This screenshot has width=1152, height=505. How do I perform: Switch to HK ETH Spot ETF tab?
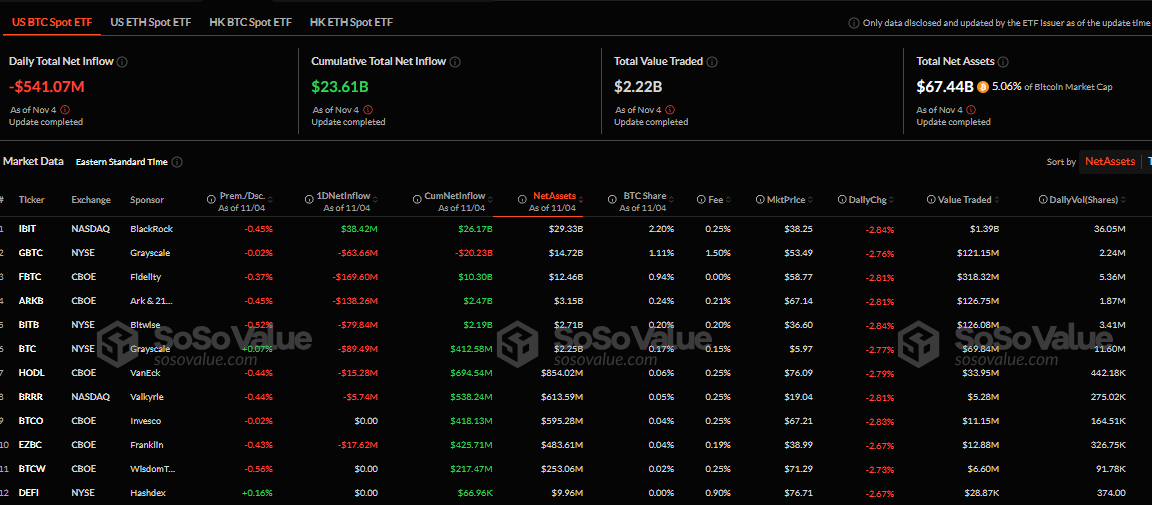click(x=351, y=22)
